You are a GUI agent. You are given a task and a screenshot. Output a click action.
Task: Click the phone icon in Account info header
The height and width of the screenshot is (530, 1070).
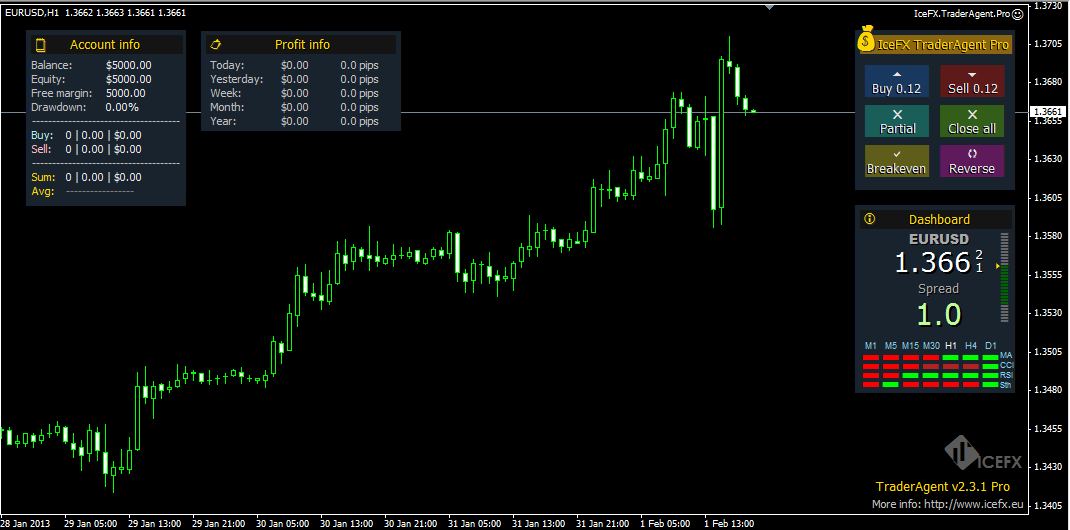pos(40,45)
